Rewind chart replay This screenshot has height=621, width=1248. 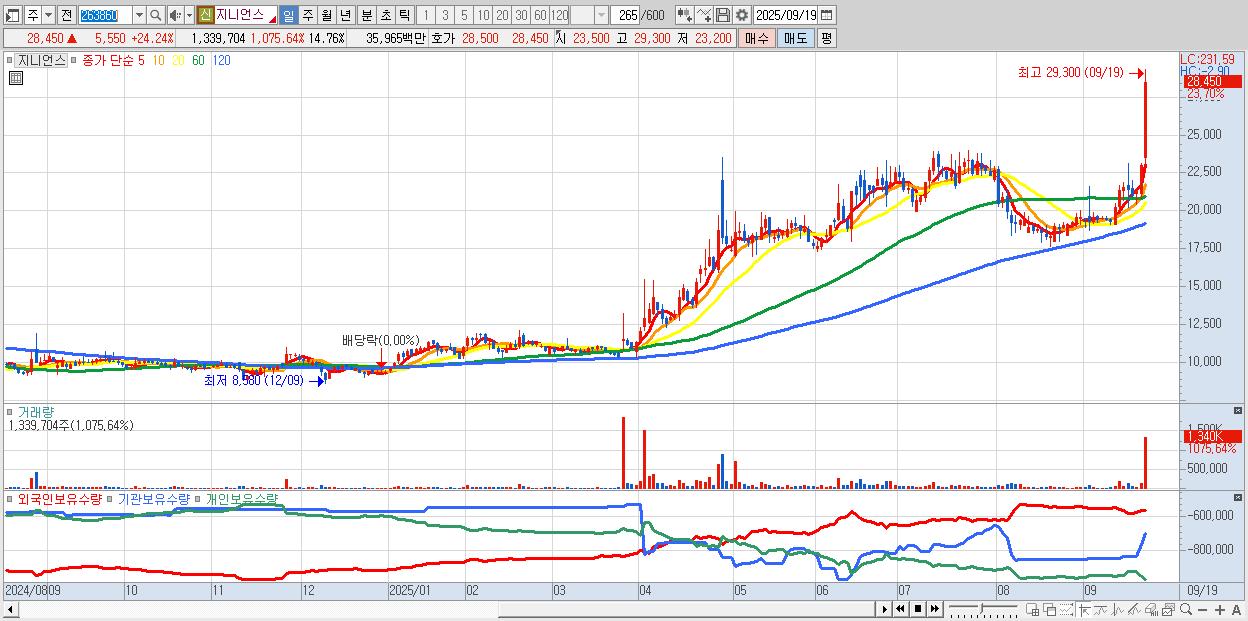point(900,609)
